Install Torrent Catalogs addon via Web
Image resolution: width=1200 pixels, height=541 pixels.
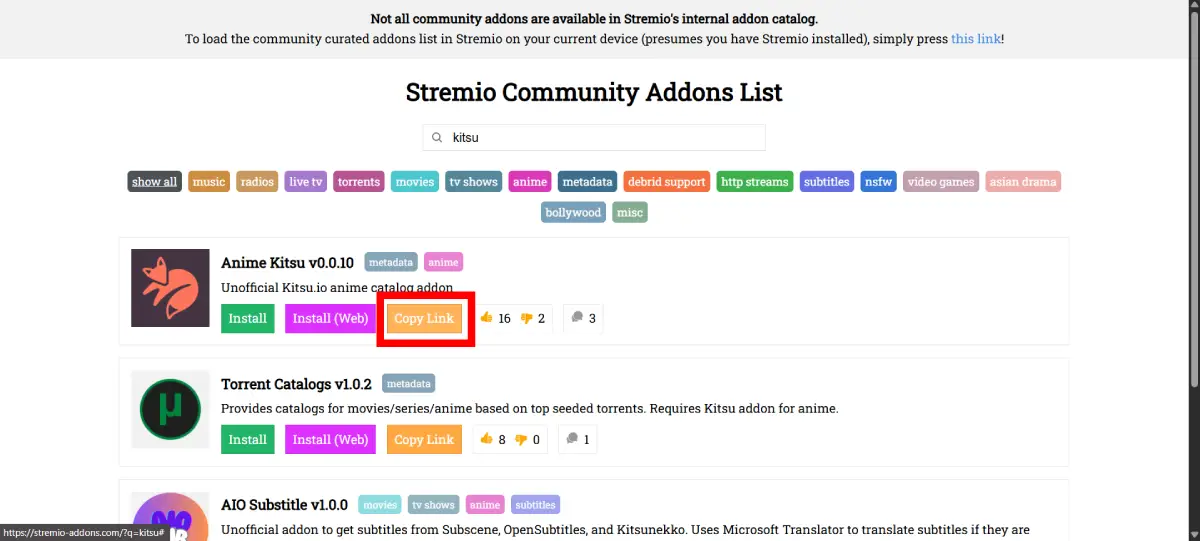click(x=330, y=440)
